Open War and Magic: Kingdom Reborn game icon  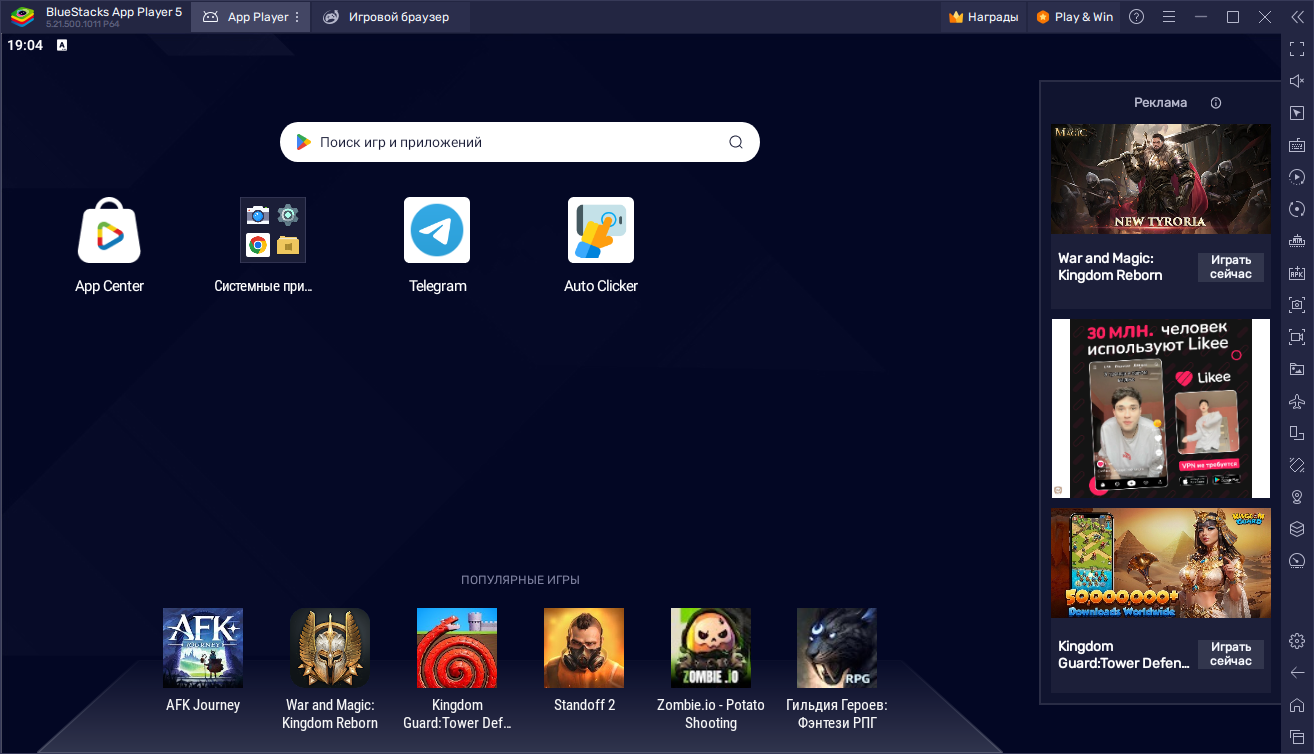coord(330,648)
